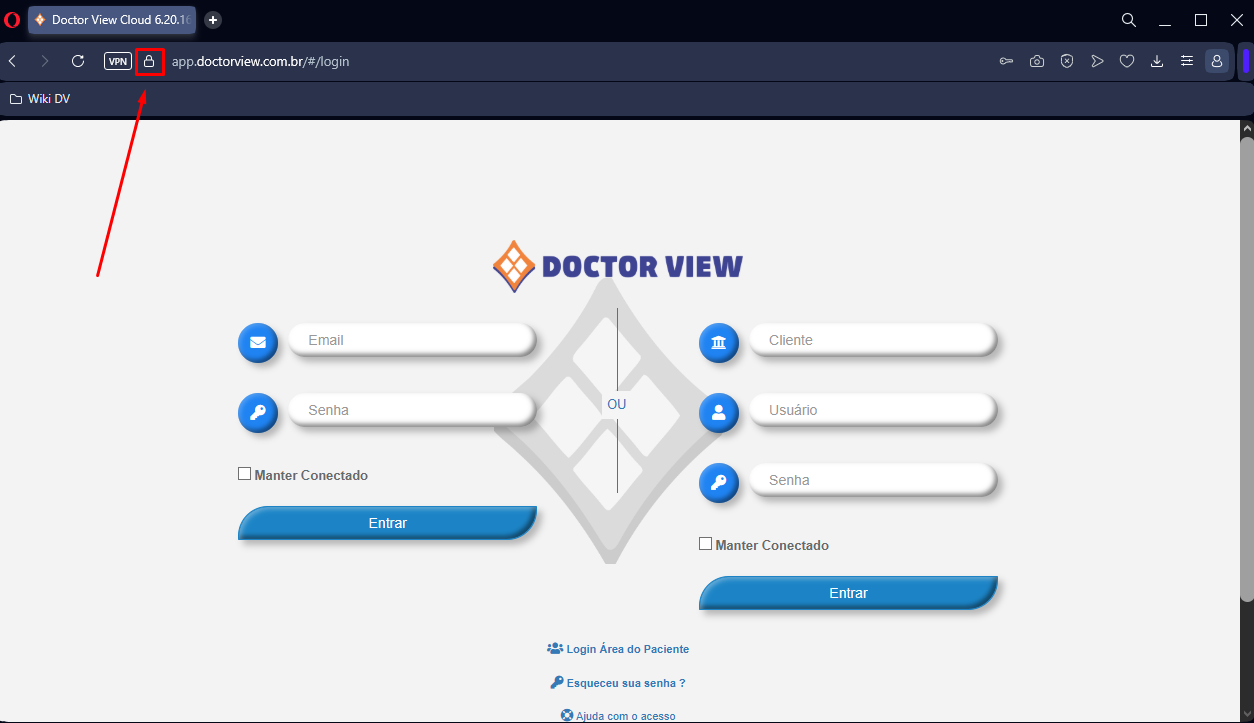Image resolution: width=1254 pixels, height=723 pixels.
Task: Open the Login Área do Paciente link
Action: (627, 649)
